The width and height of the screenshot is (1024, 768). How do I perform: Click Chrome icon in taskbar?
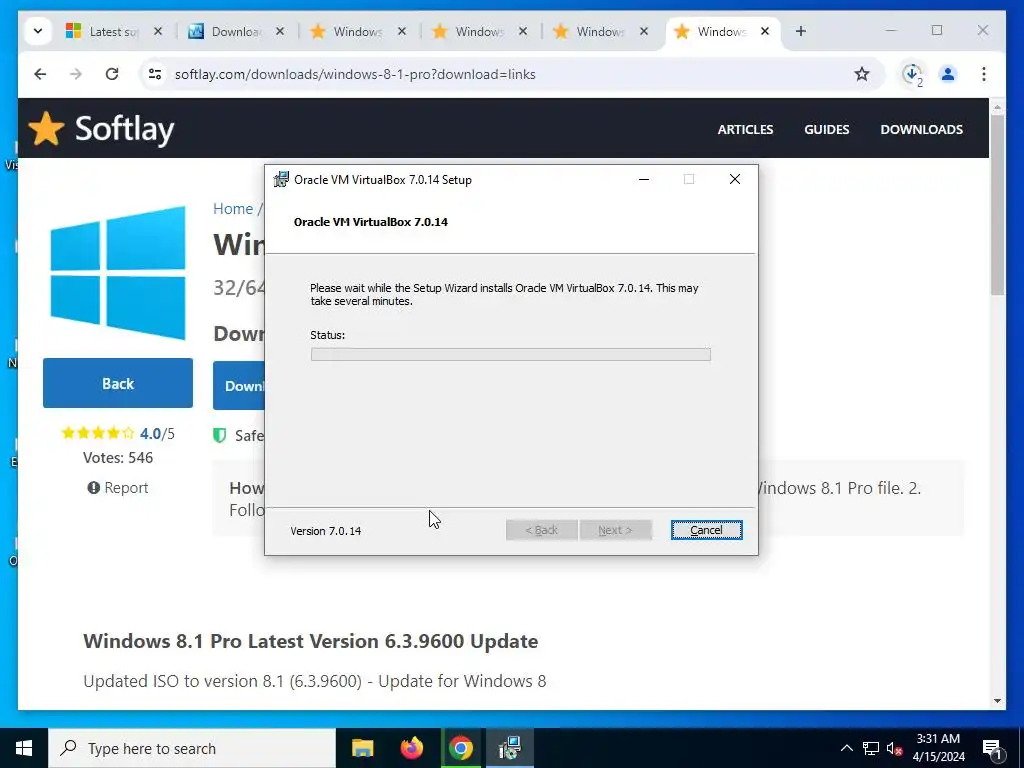[460, 748]
